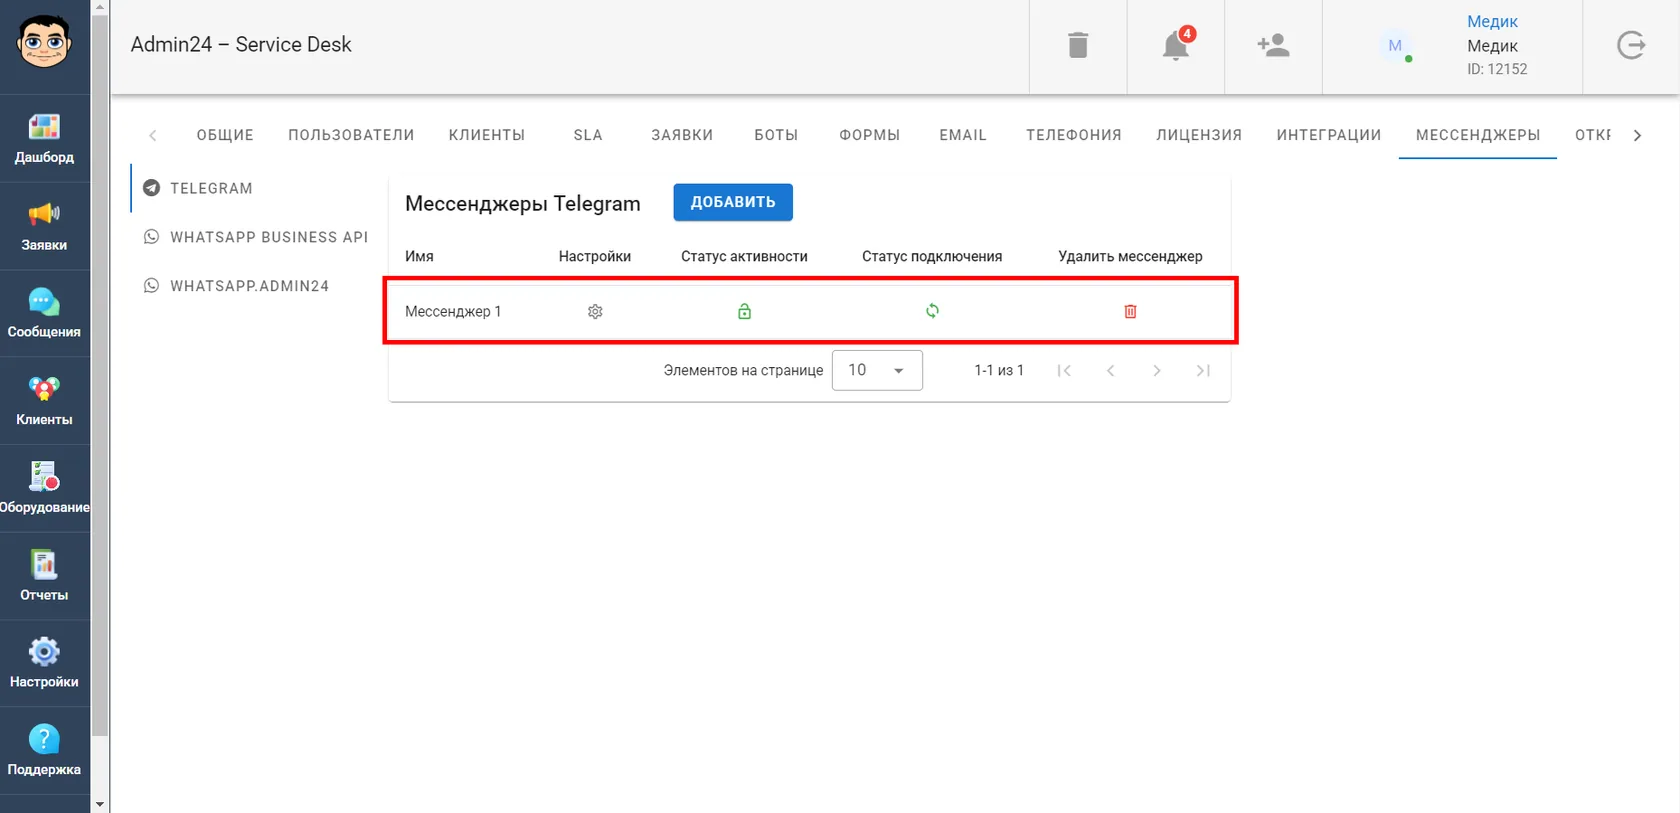Switch to the SLA tab
Viewport: 1680px width, 813px height.
click(x=588, y=135)
